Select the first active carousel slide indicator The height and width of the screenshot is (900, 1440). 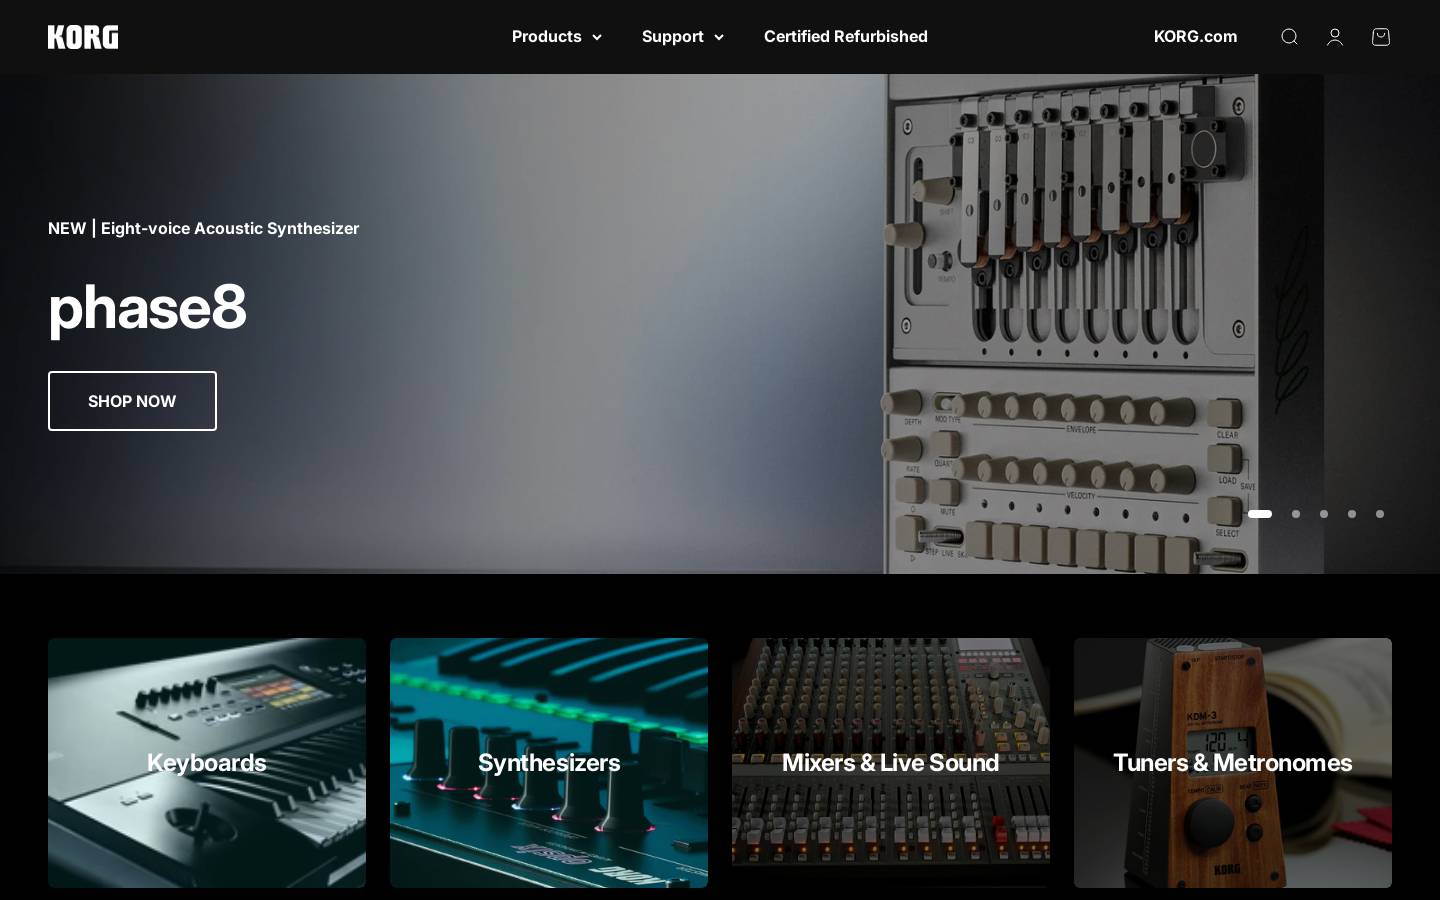(1260, 514)
